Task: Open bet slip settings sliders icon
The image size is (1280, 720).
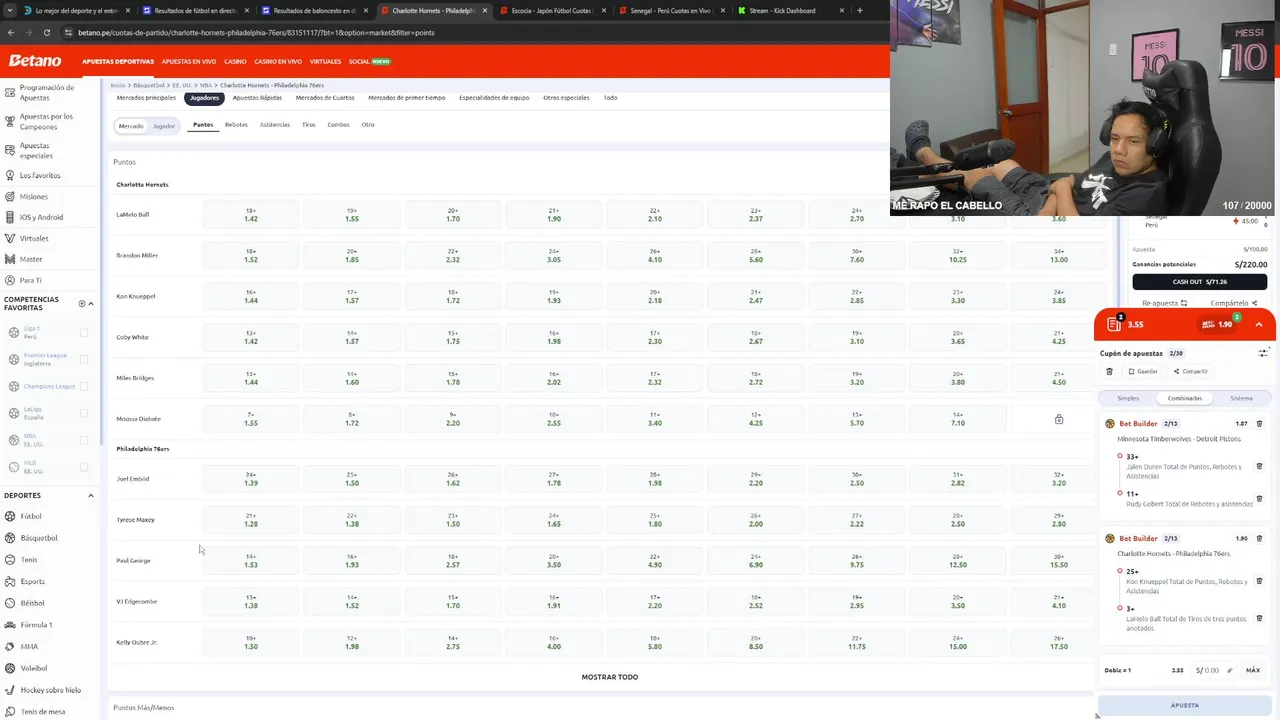Action: click(x=1263, y=353)
